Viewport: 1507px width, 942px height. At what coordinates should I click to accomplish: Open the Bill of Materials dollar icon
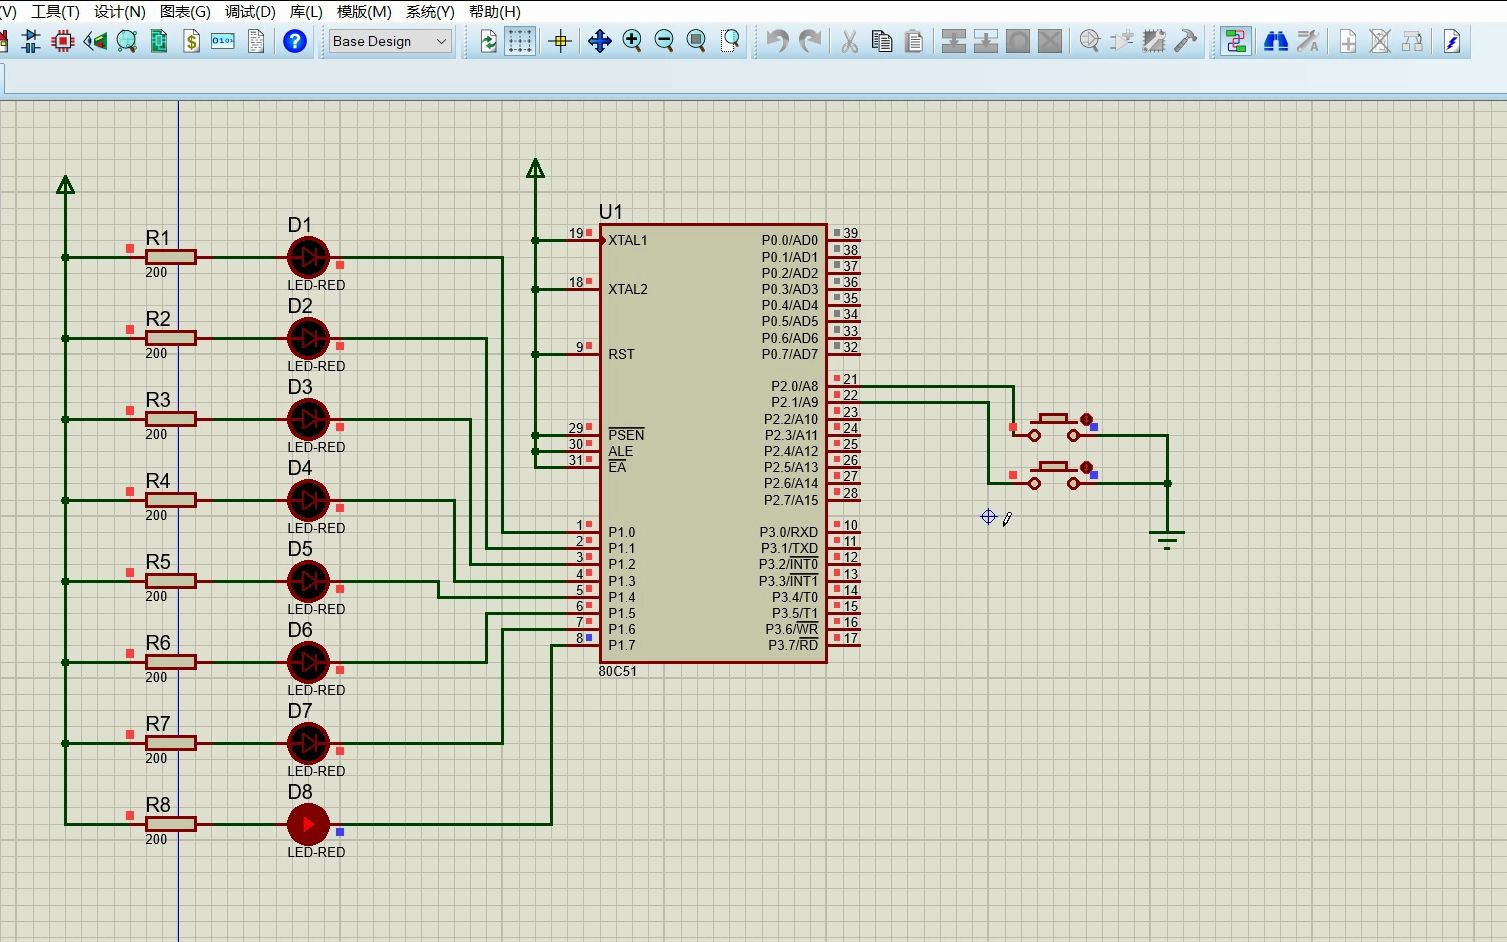tap(191, 41)
